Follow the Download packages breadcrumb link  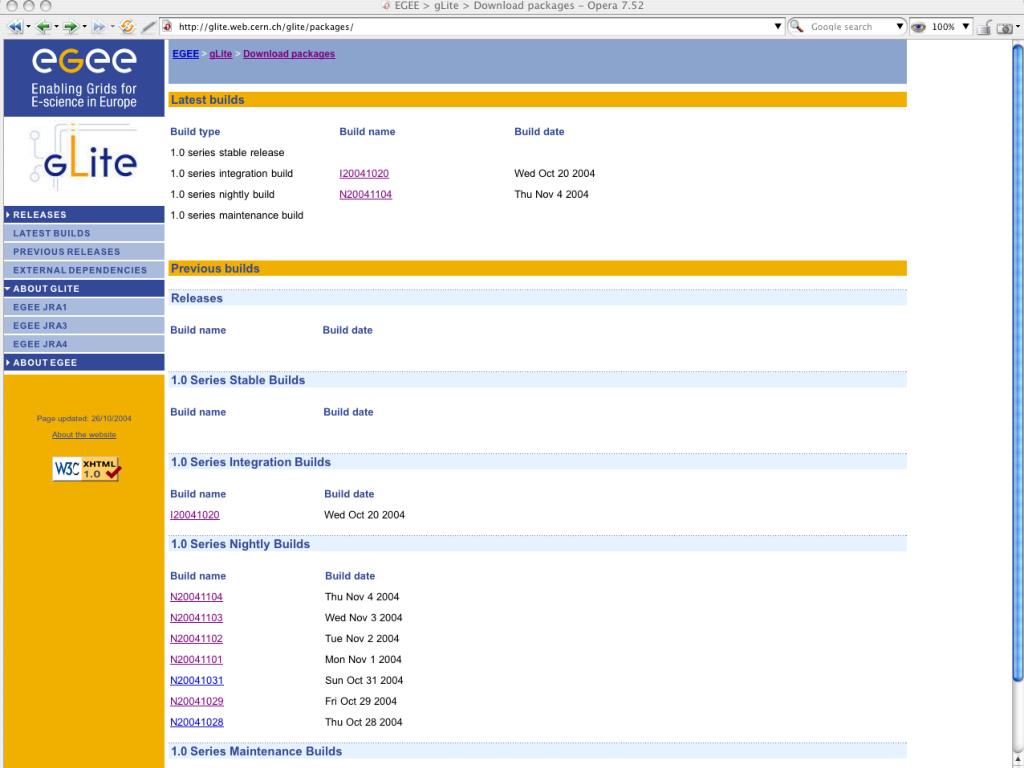pos(289,54)
